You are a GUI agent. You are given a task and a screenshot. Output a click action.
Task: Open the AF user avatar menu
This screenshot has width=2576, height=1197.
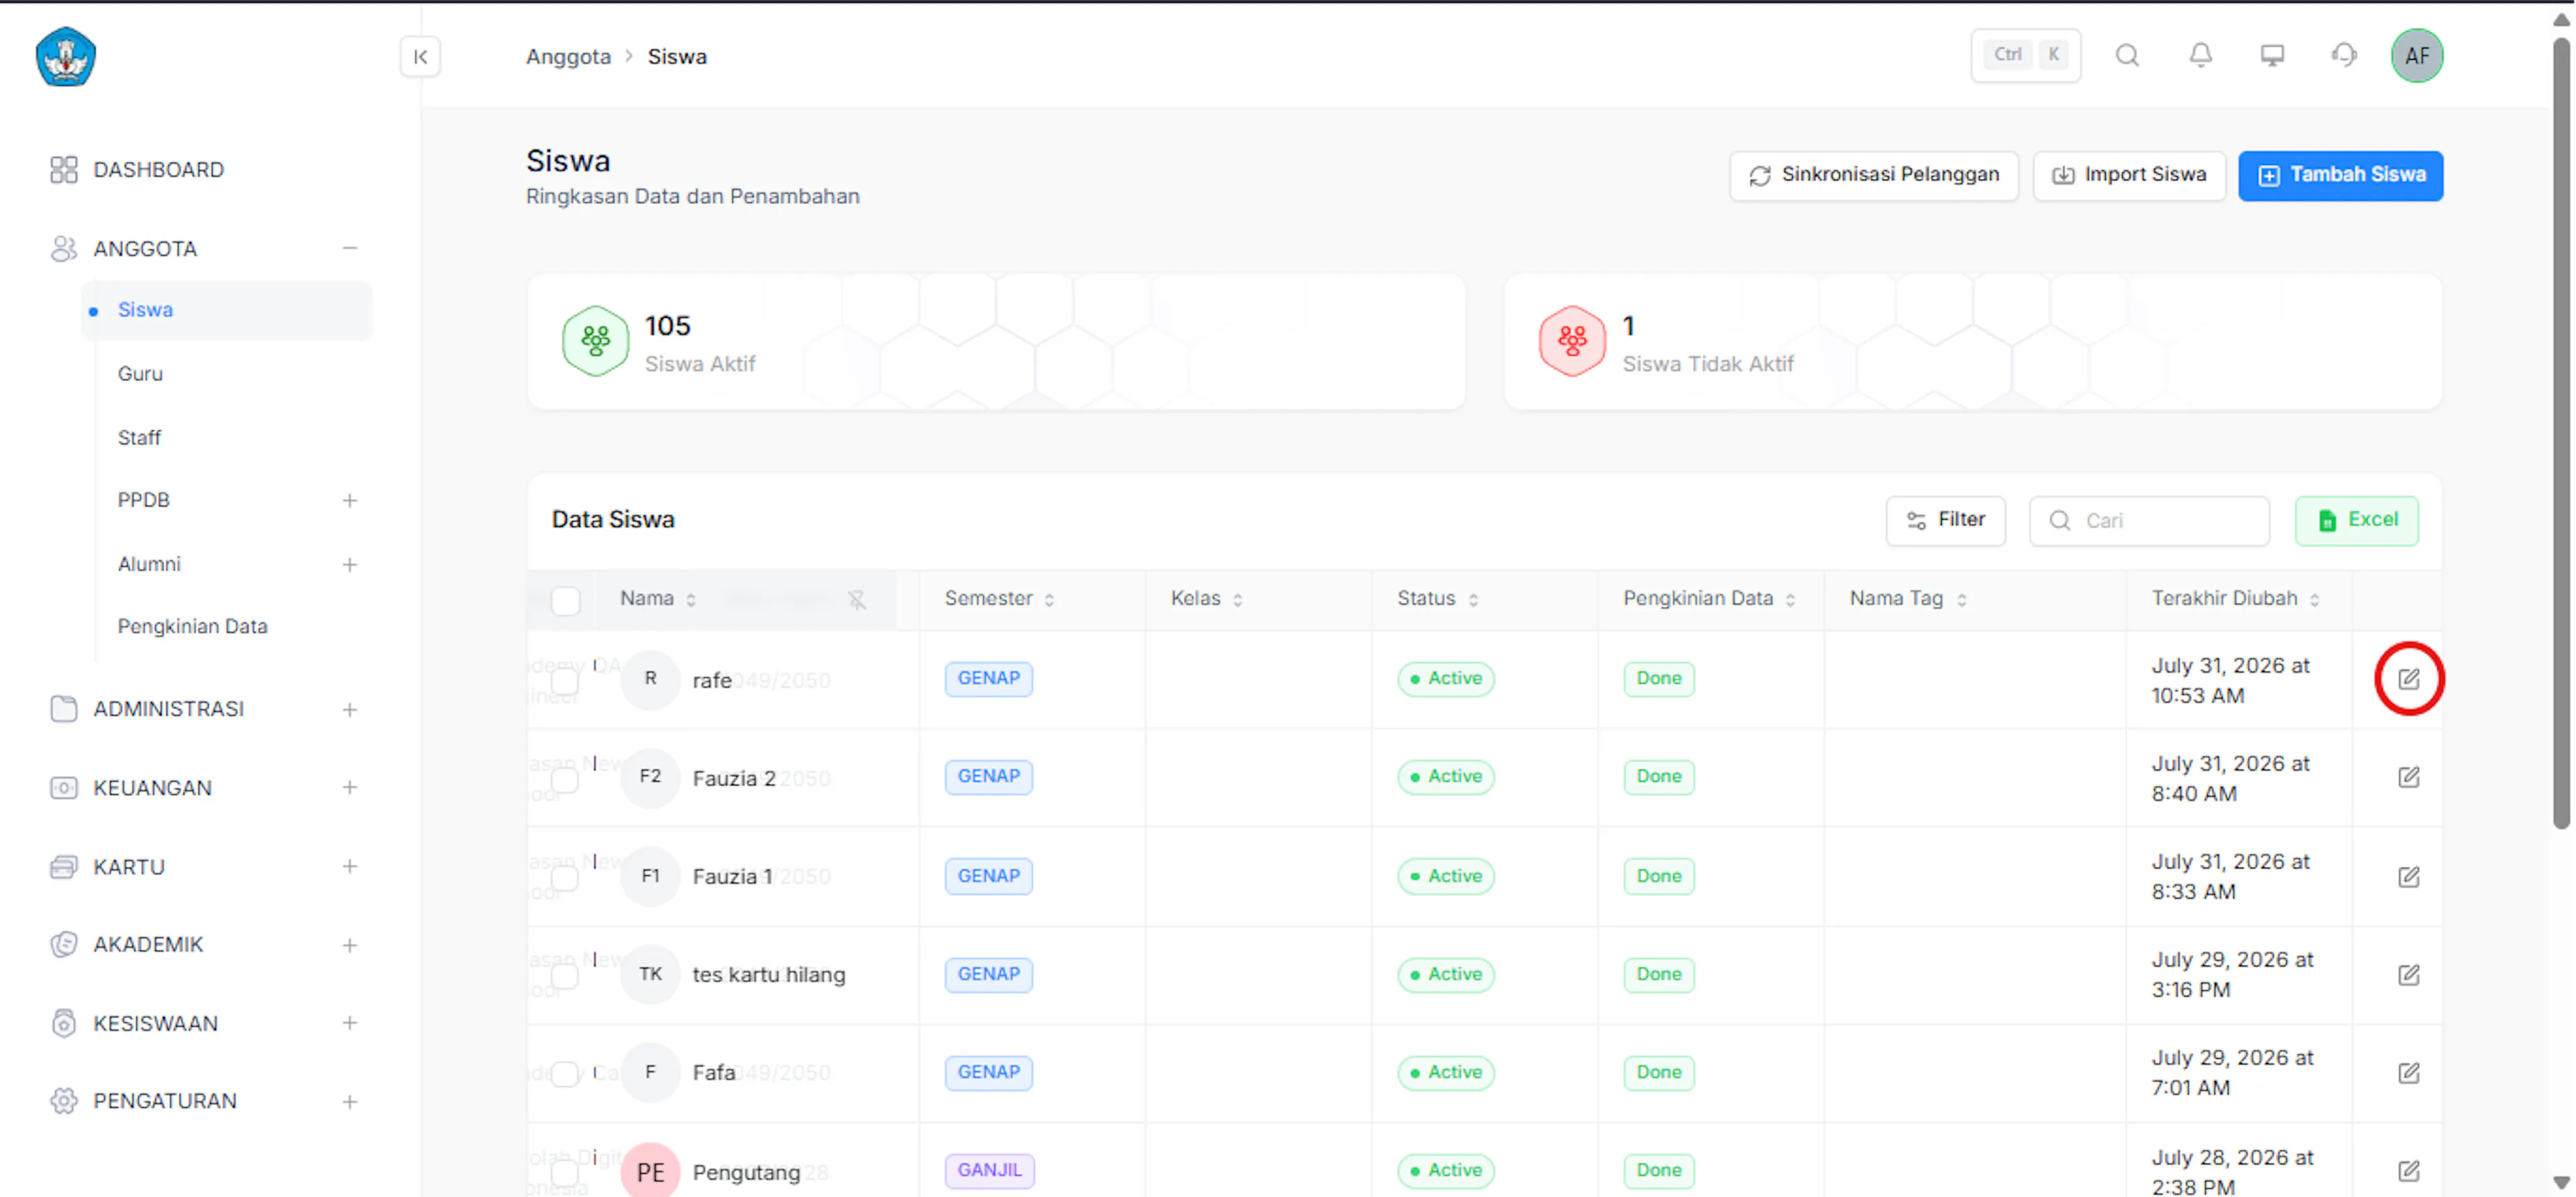[2417, 56]
